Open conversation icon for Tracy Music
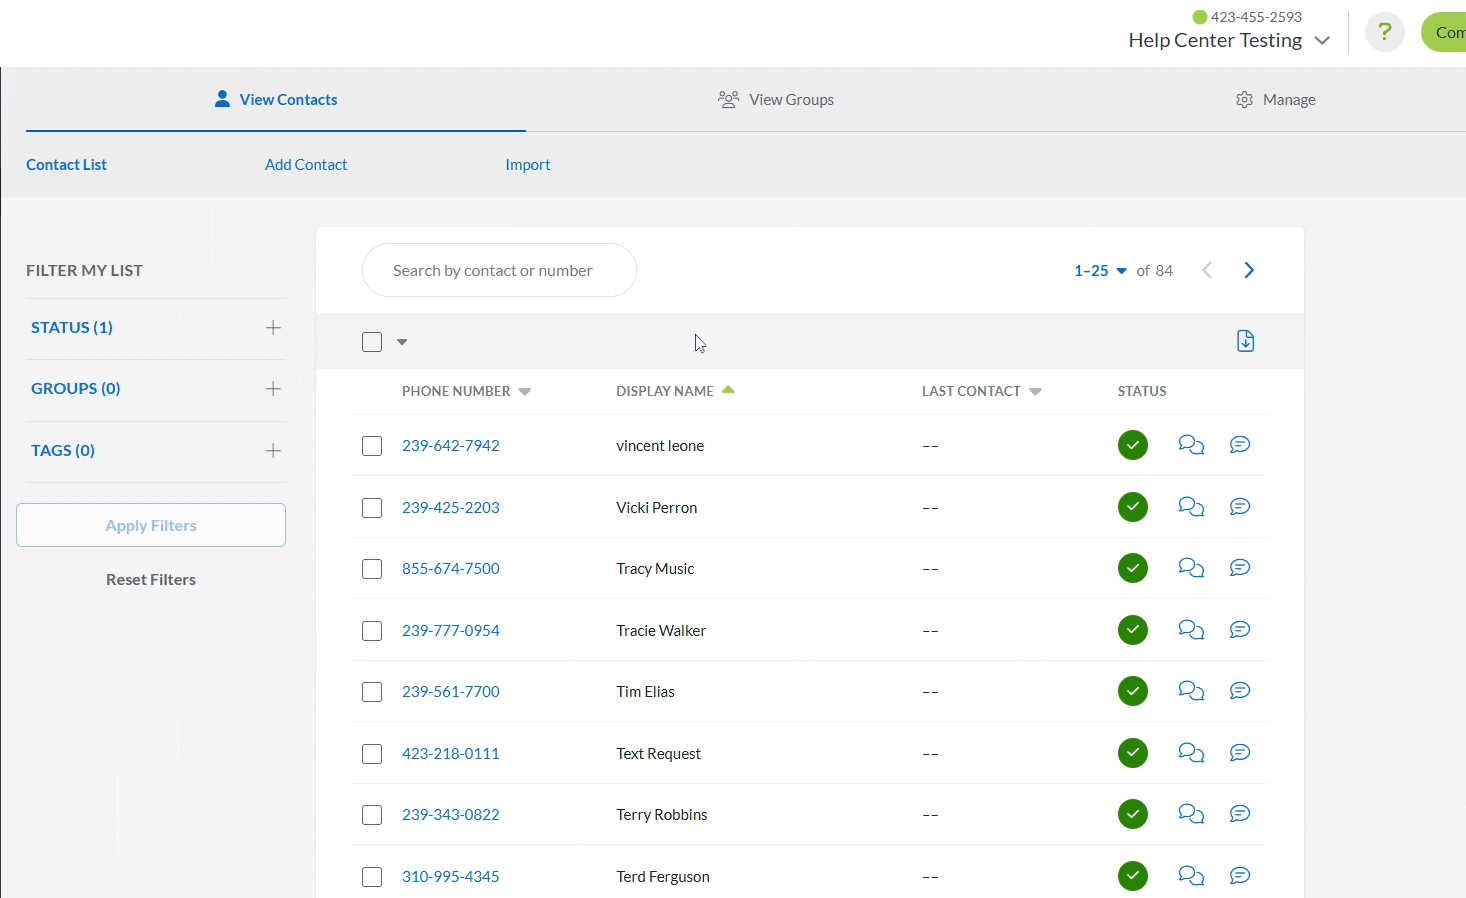 click(x=1190, y=568)
